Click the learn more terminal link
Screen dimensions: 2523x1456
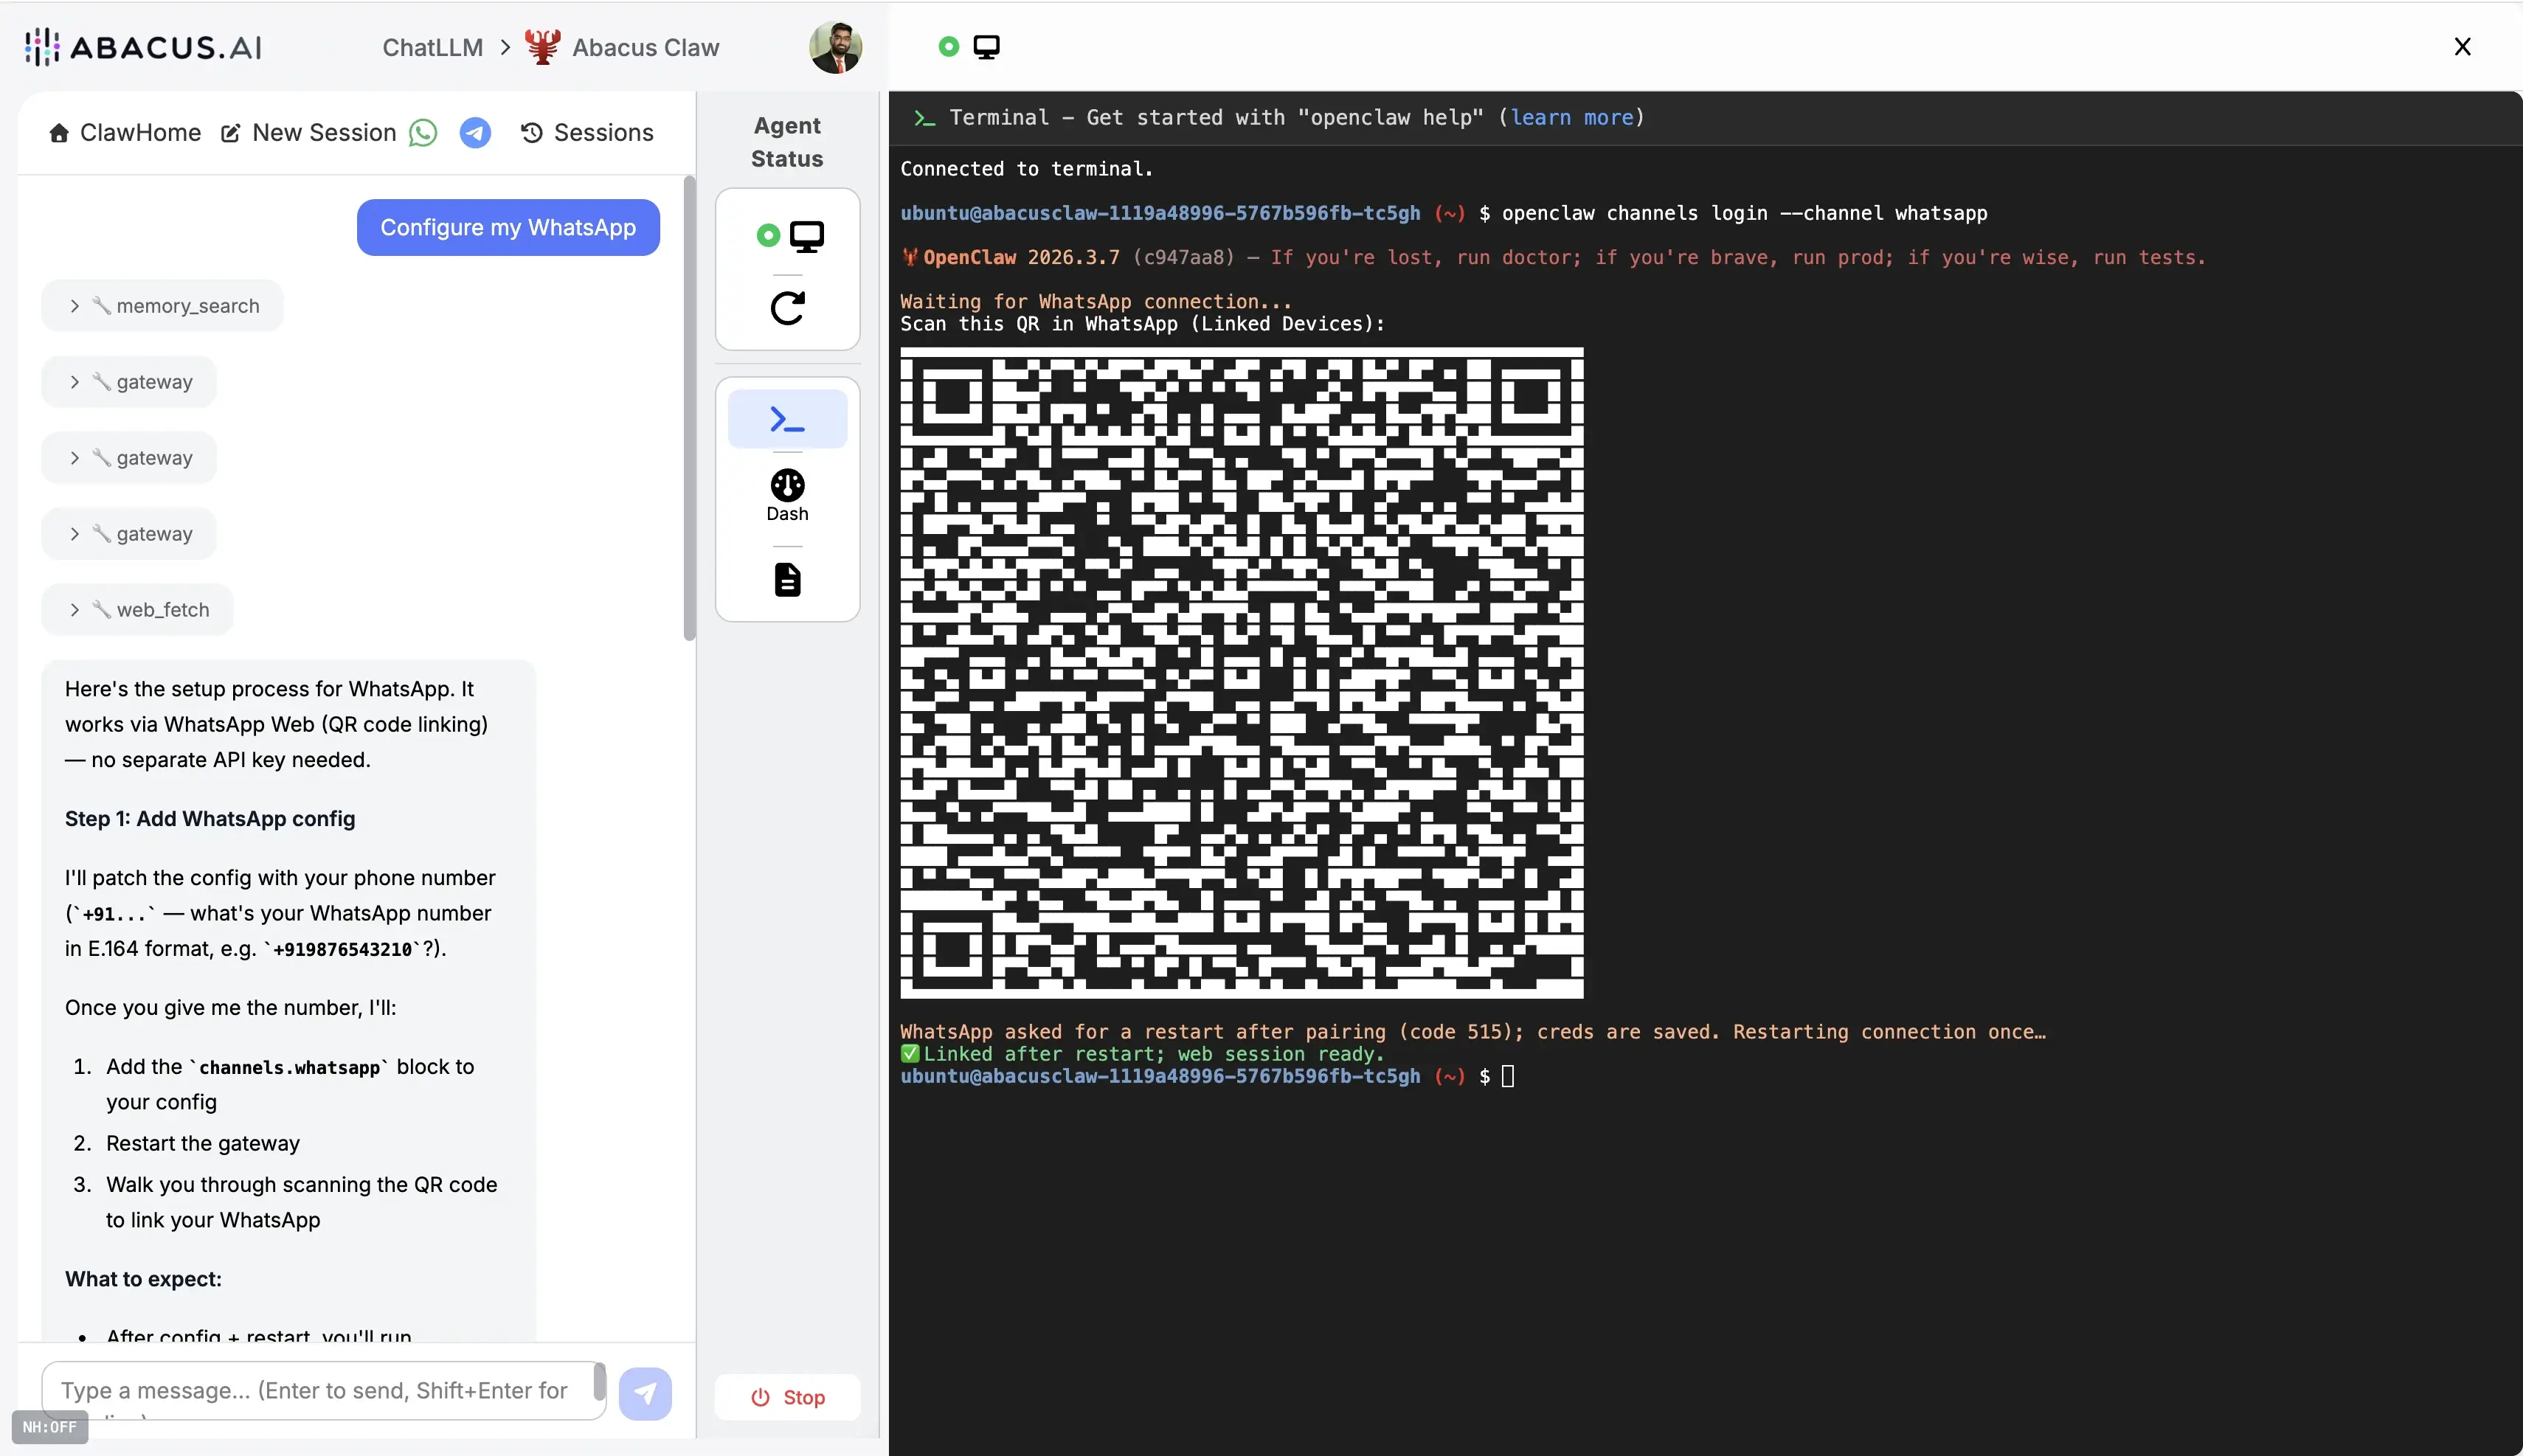click(1571, 118)
